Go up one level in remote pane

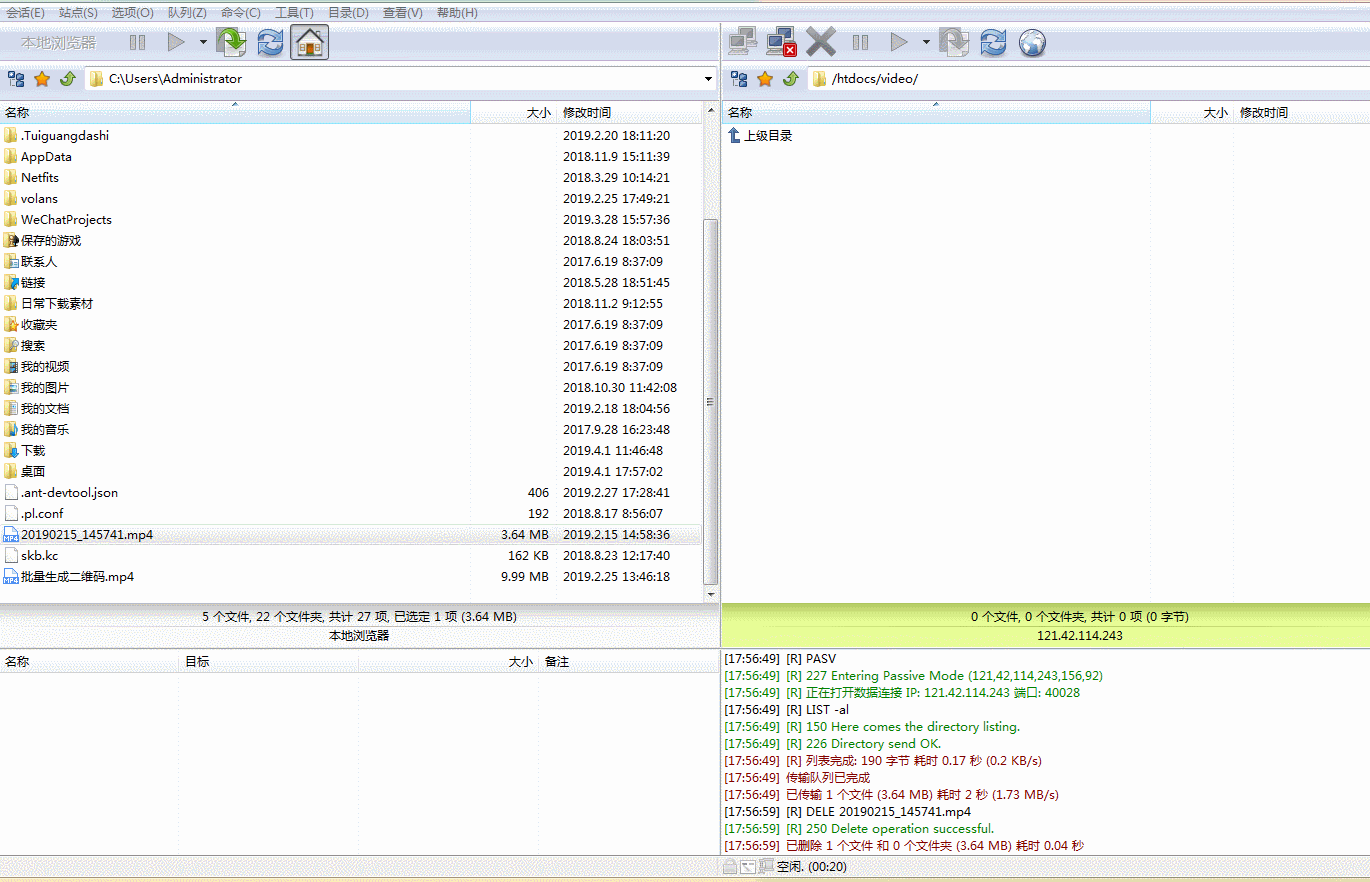click(x=791, y=79)
